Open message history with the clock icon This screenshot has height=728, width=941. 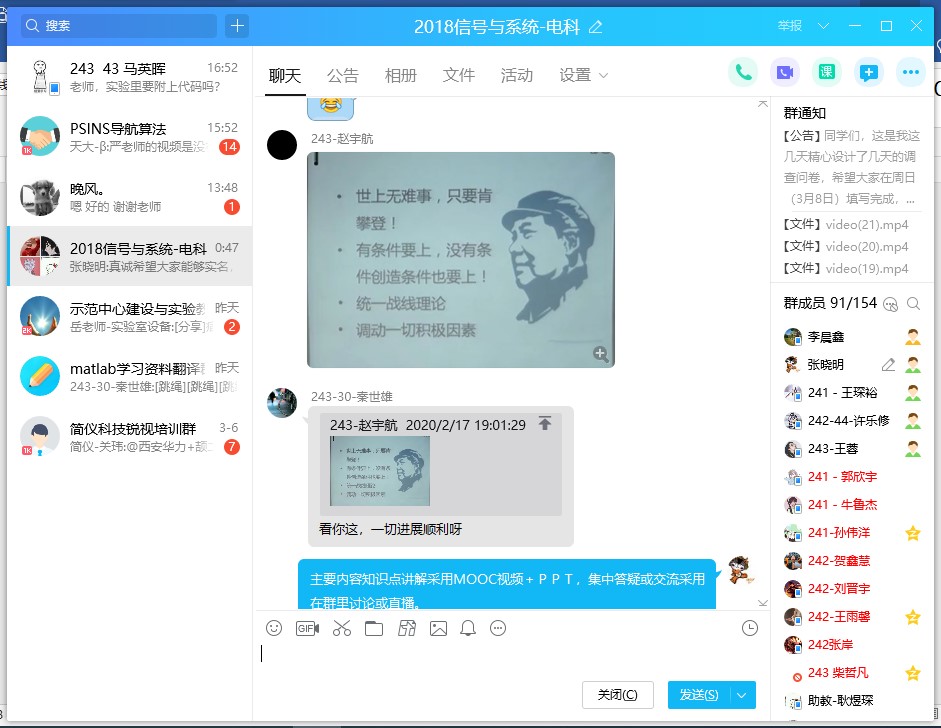(x=750, y=628)
